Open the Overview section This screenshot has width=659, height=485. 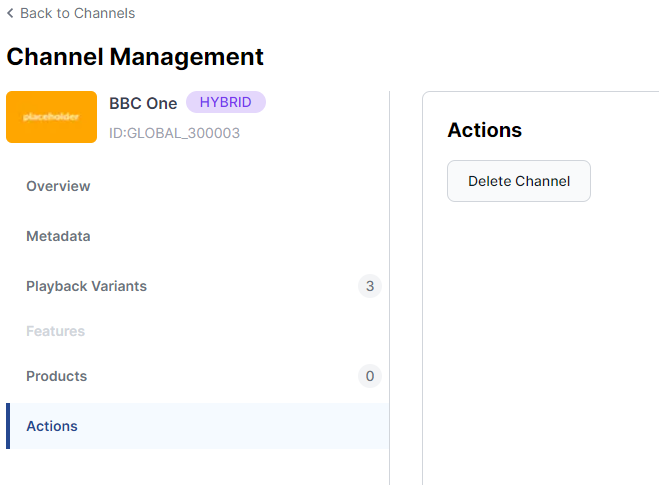58,186
